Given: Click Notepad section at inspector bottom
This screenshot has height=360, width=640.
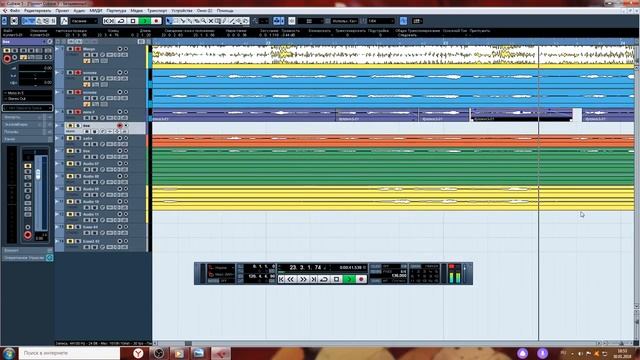Looking at the screenshot, I should [x=27, y=250].
